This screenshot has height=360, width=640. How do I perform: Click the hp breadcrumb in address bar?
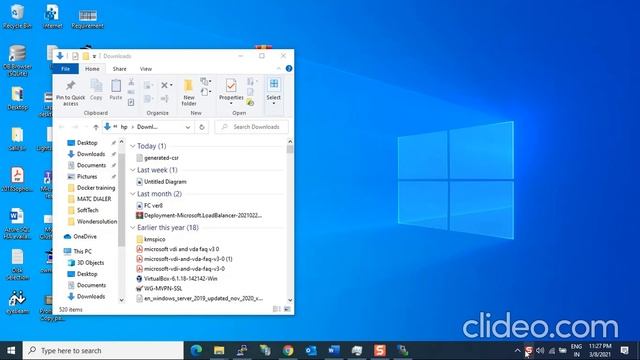(124, 127)
